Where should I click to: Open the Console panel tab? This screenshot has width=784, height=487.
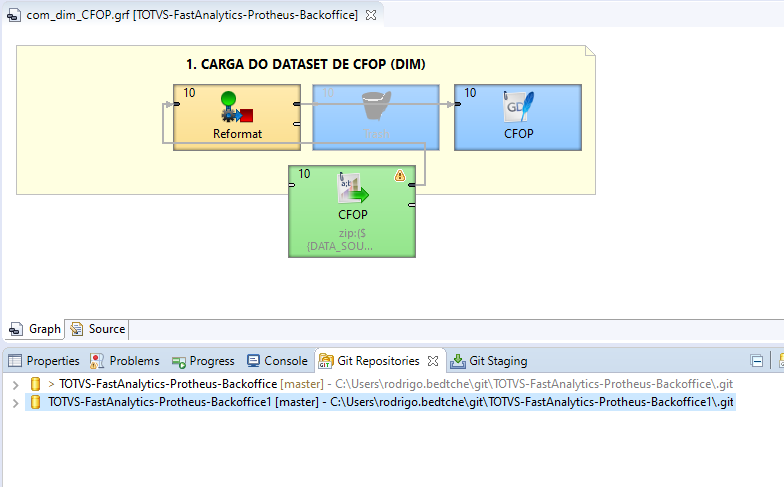pyautogui.click(x=278, y=360)
